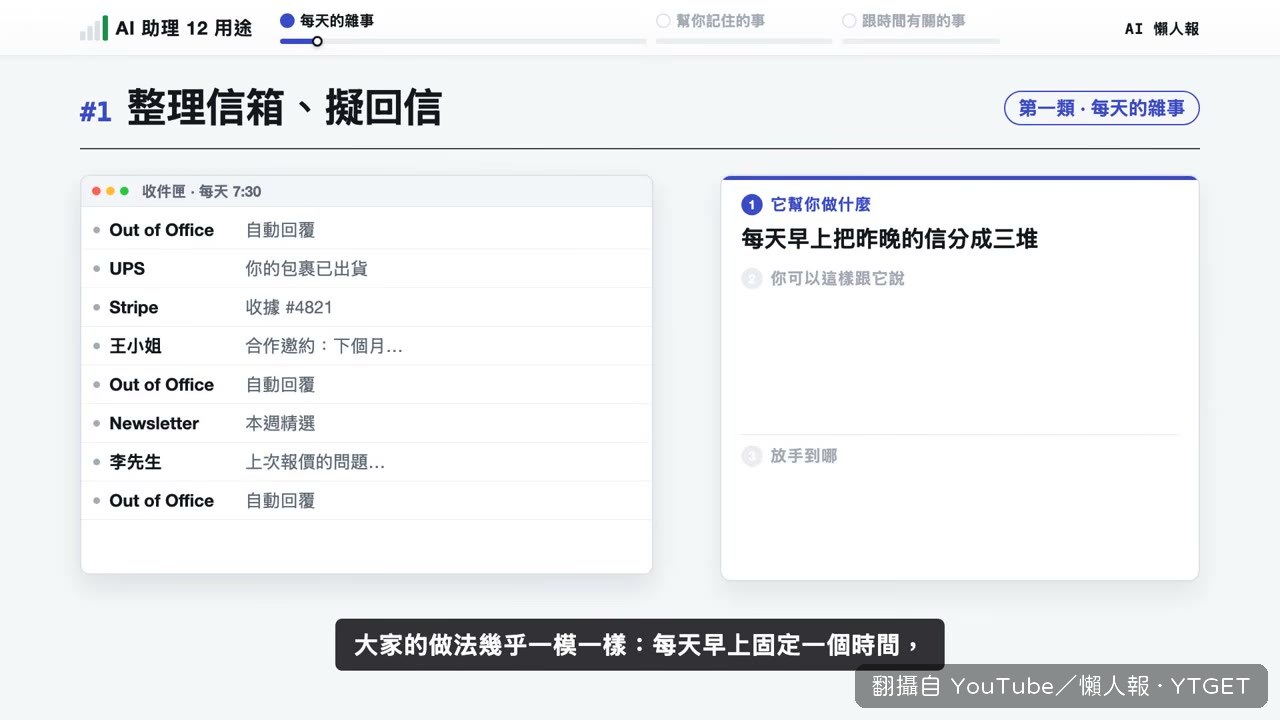Click the subject 你的包裹已出貨
1280x720 pixels.
307,269
